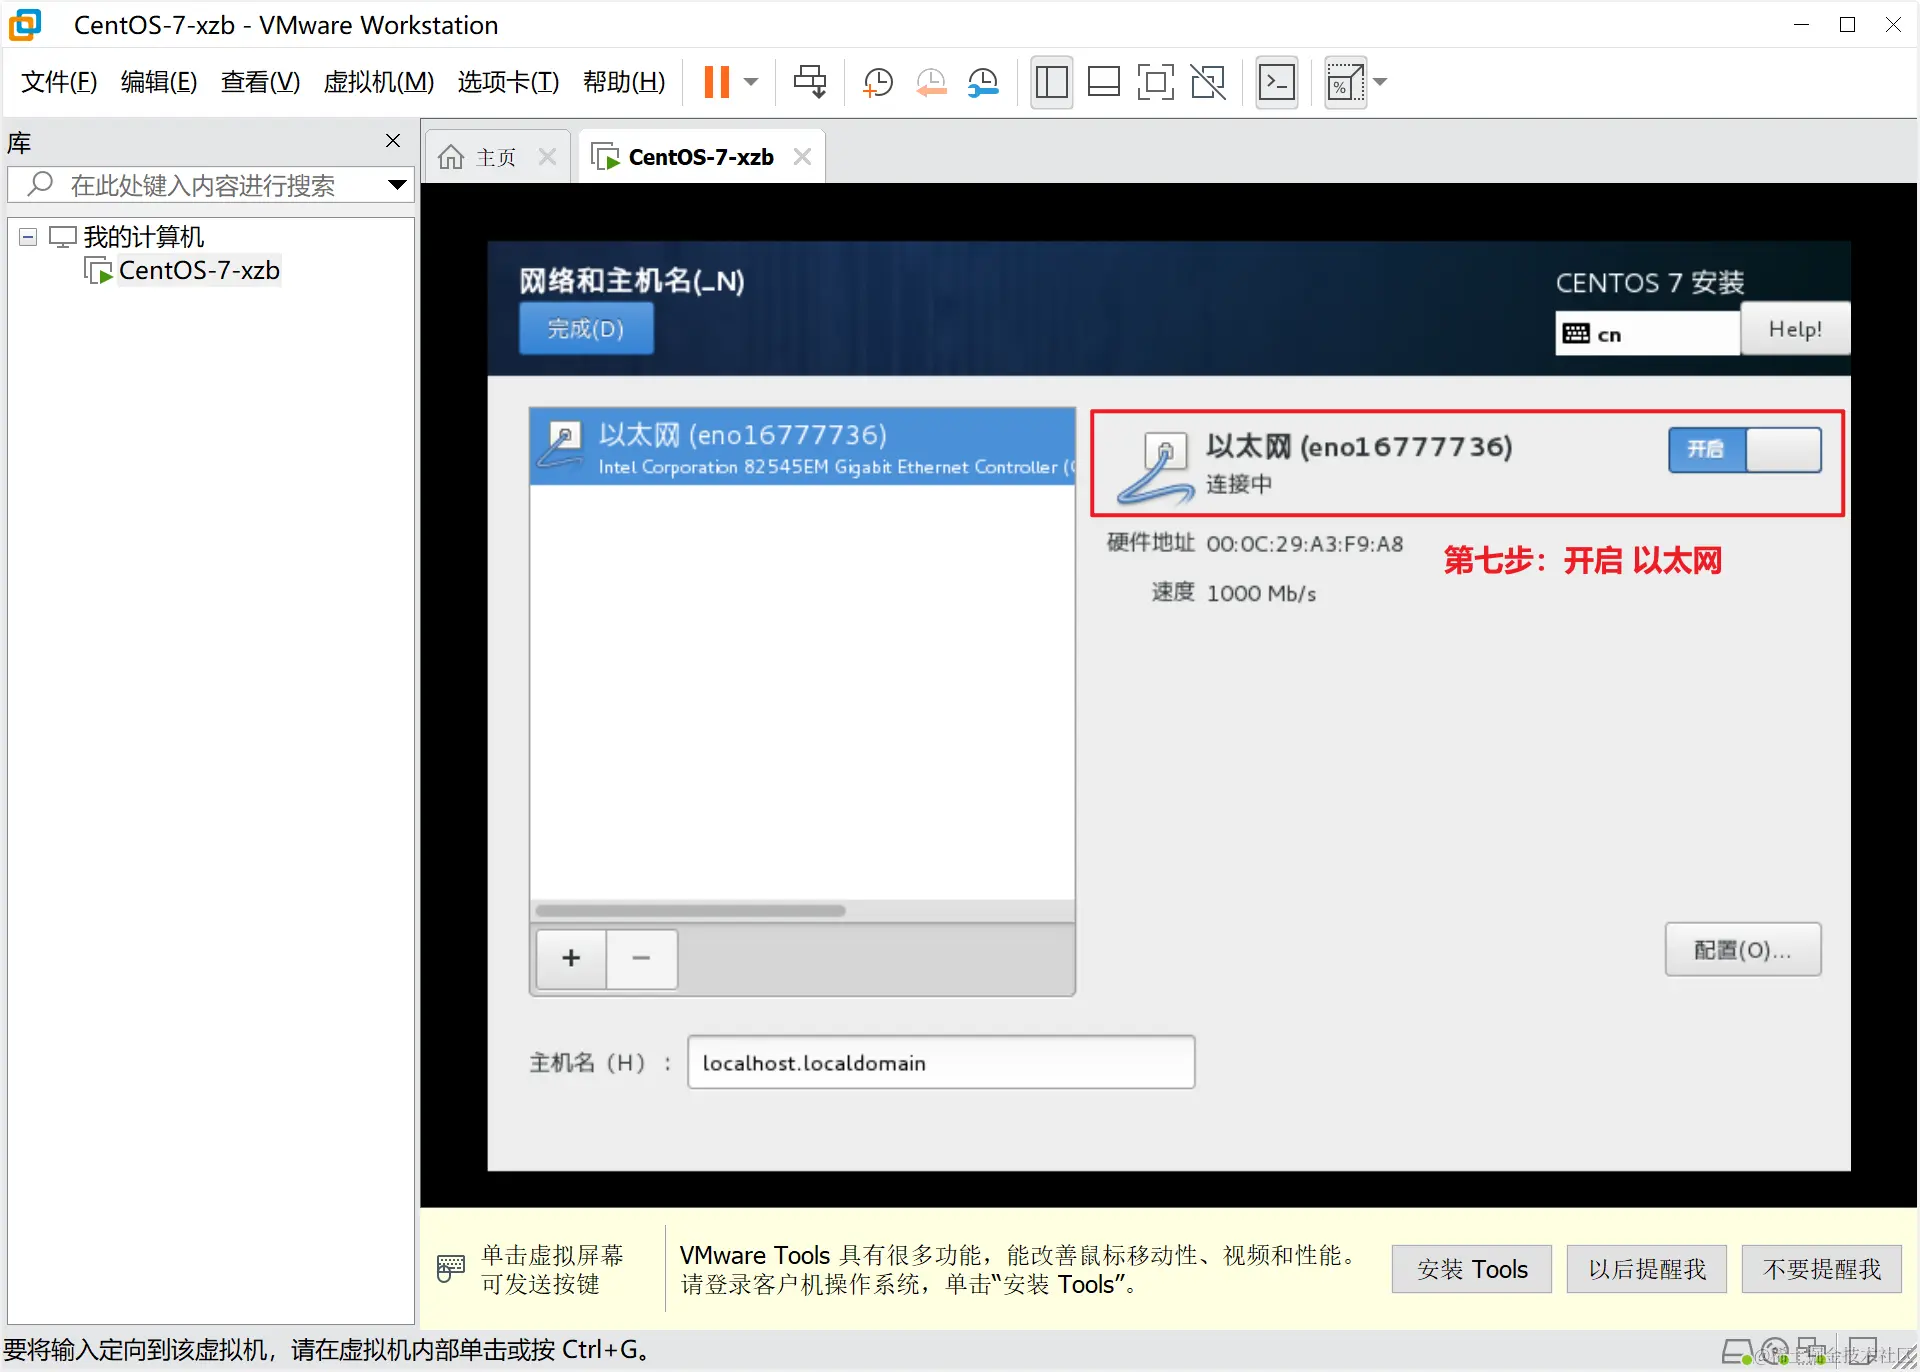Open the 查看(V) menu
The width and height of the screenshot is (1920, 1372).
tap(260, 82)
